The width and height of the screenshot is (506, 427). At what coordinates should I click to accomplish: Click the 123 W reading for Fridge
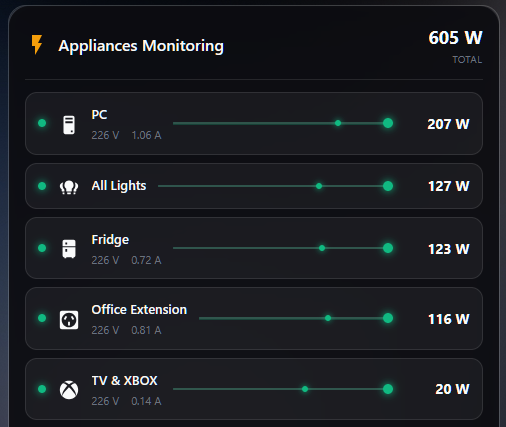449,249
